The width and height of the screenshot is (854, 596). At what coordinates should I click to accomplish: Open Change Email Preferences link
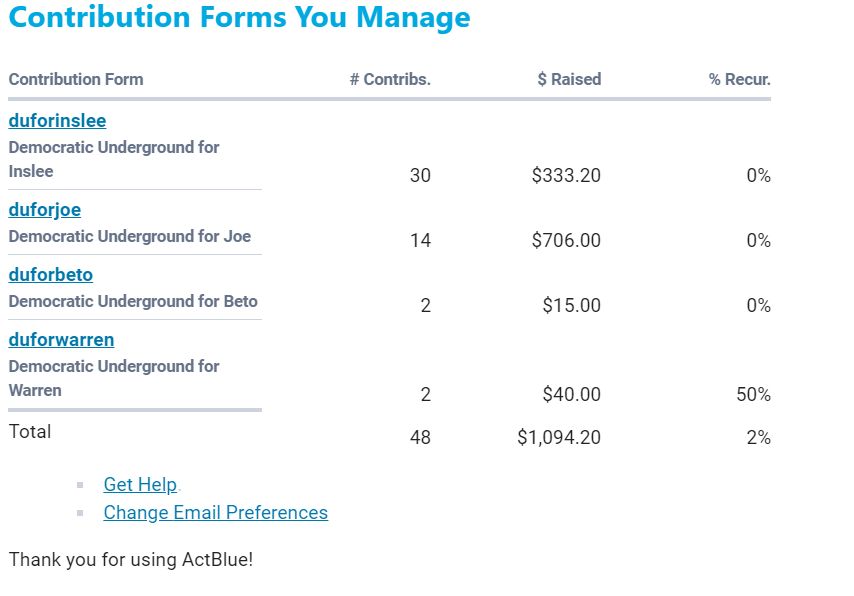tap(215, 513)
